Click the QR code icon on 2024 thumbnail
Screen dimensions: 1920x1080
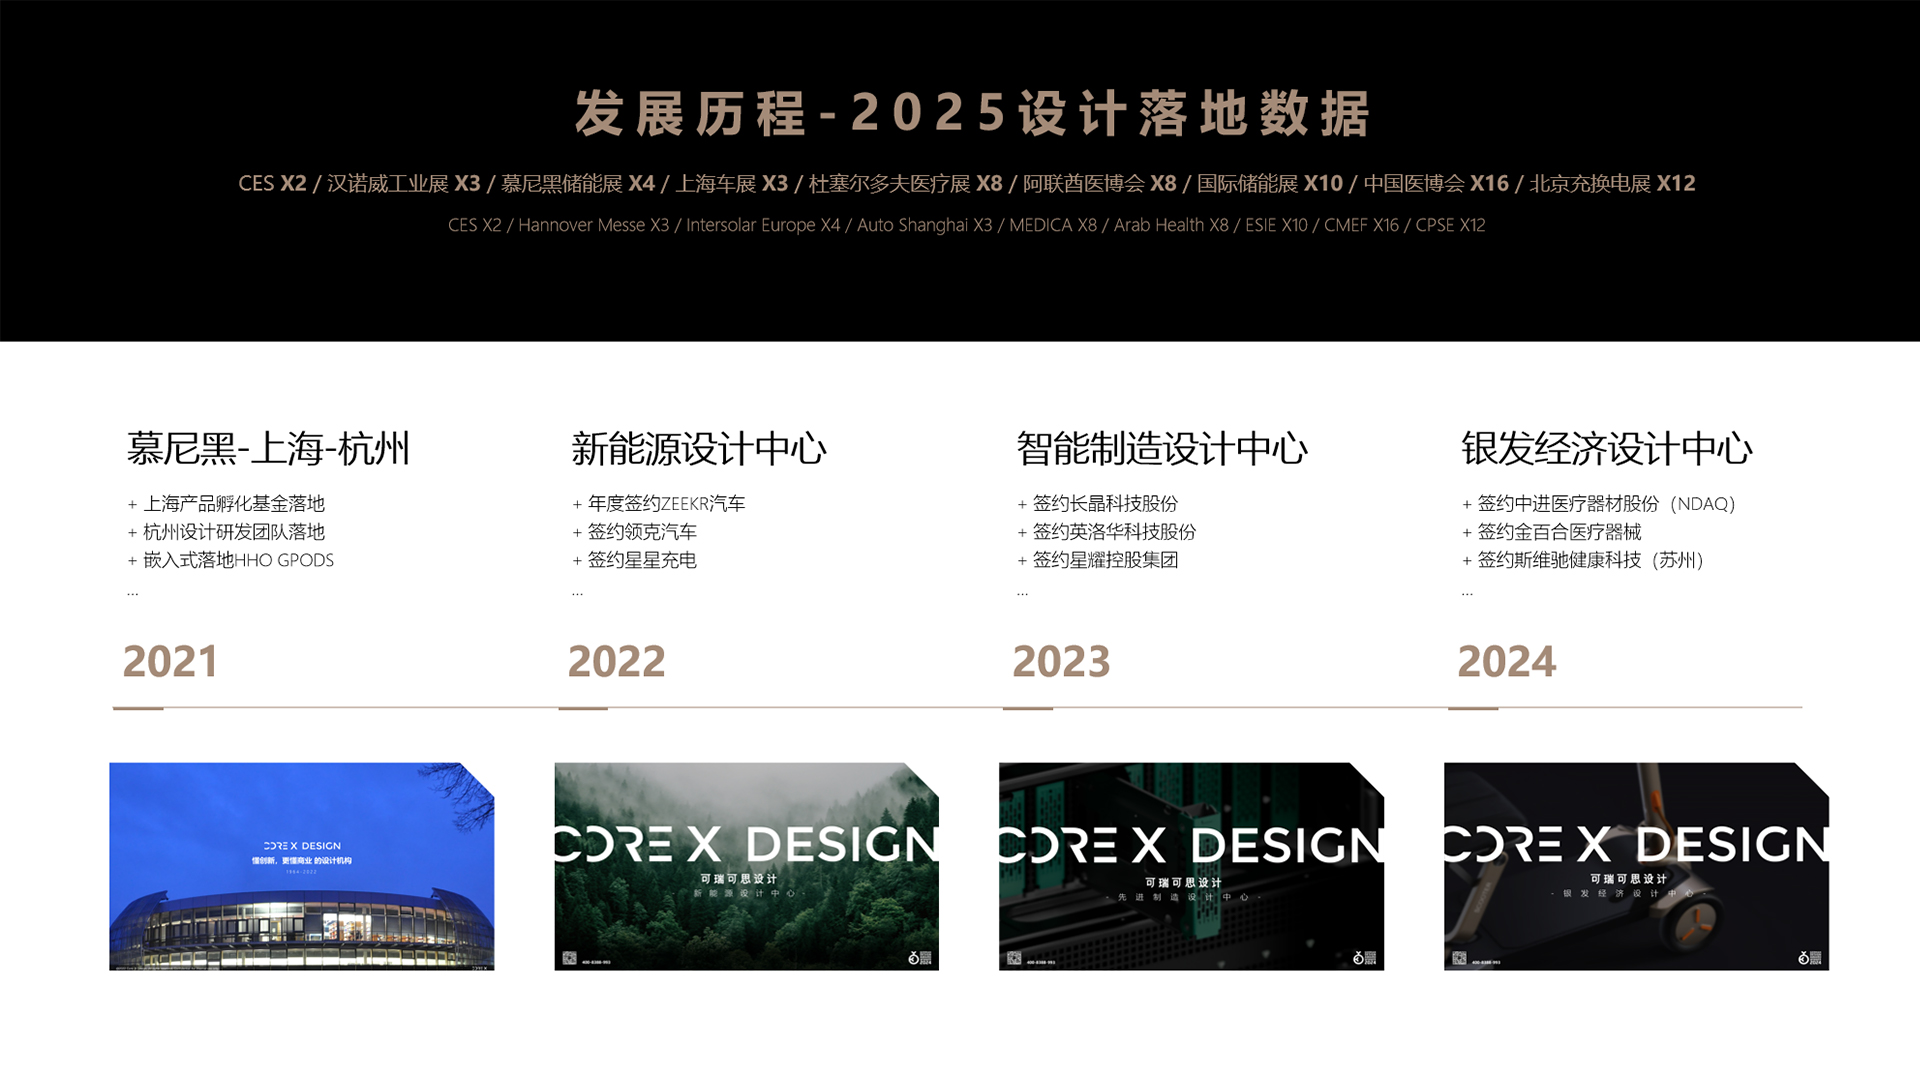[x=1459, y=958]
